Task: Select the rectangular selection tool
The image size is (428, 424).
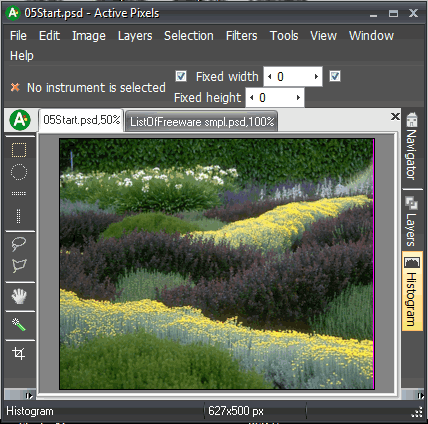Action: point(19,150)
